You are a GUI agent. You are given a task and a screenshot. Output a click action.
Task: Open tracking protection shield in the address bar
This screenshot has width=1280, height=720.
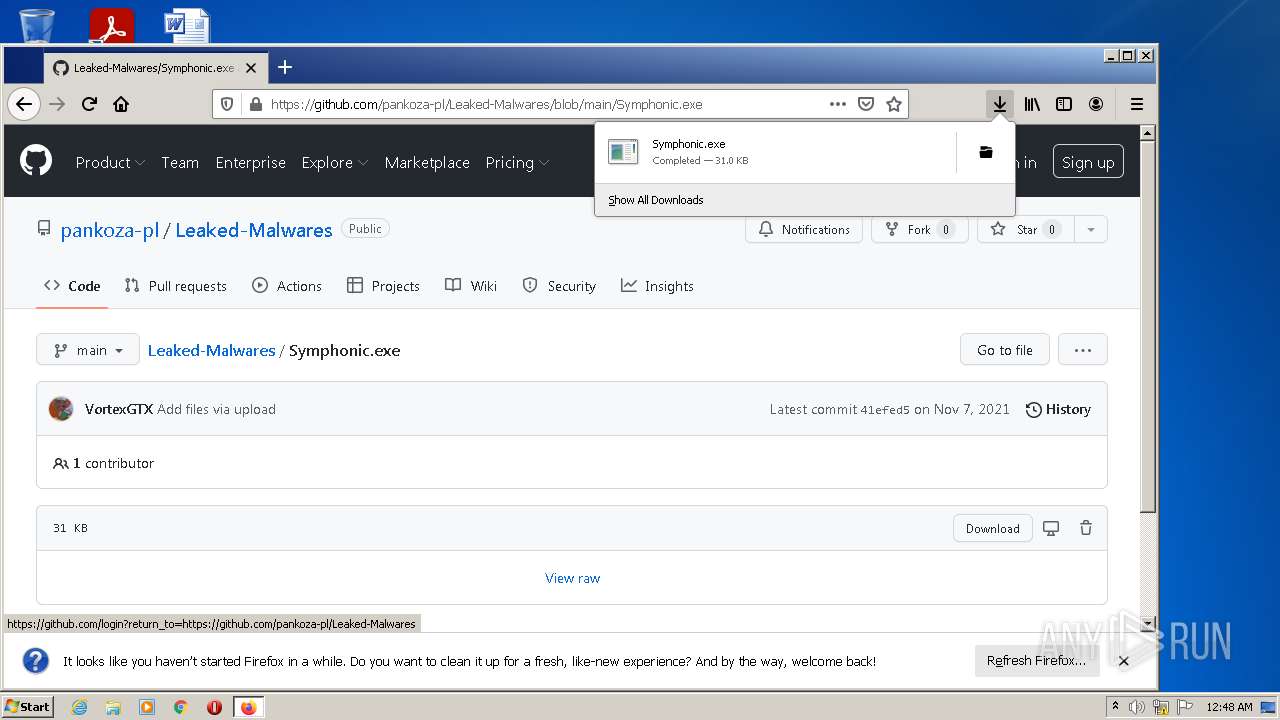(227, 104)
